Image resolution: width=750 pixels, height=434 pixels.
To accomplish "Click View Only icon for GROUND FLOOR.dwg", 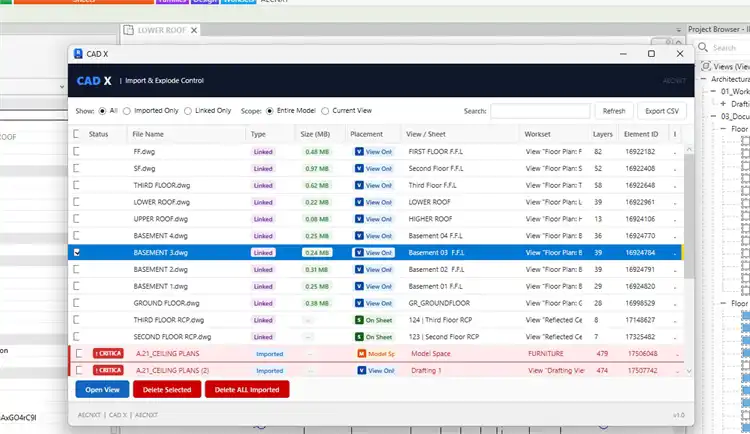I will click(359, 303).
